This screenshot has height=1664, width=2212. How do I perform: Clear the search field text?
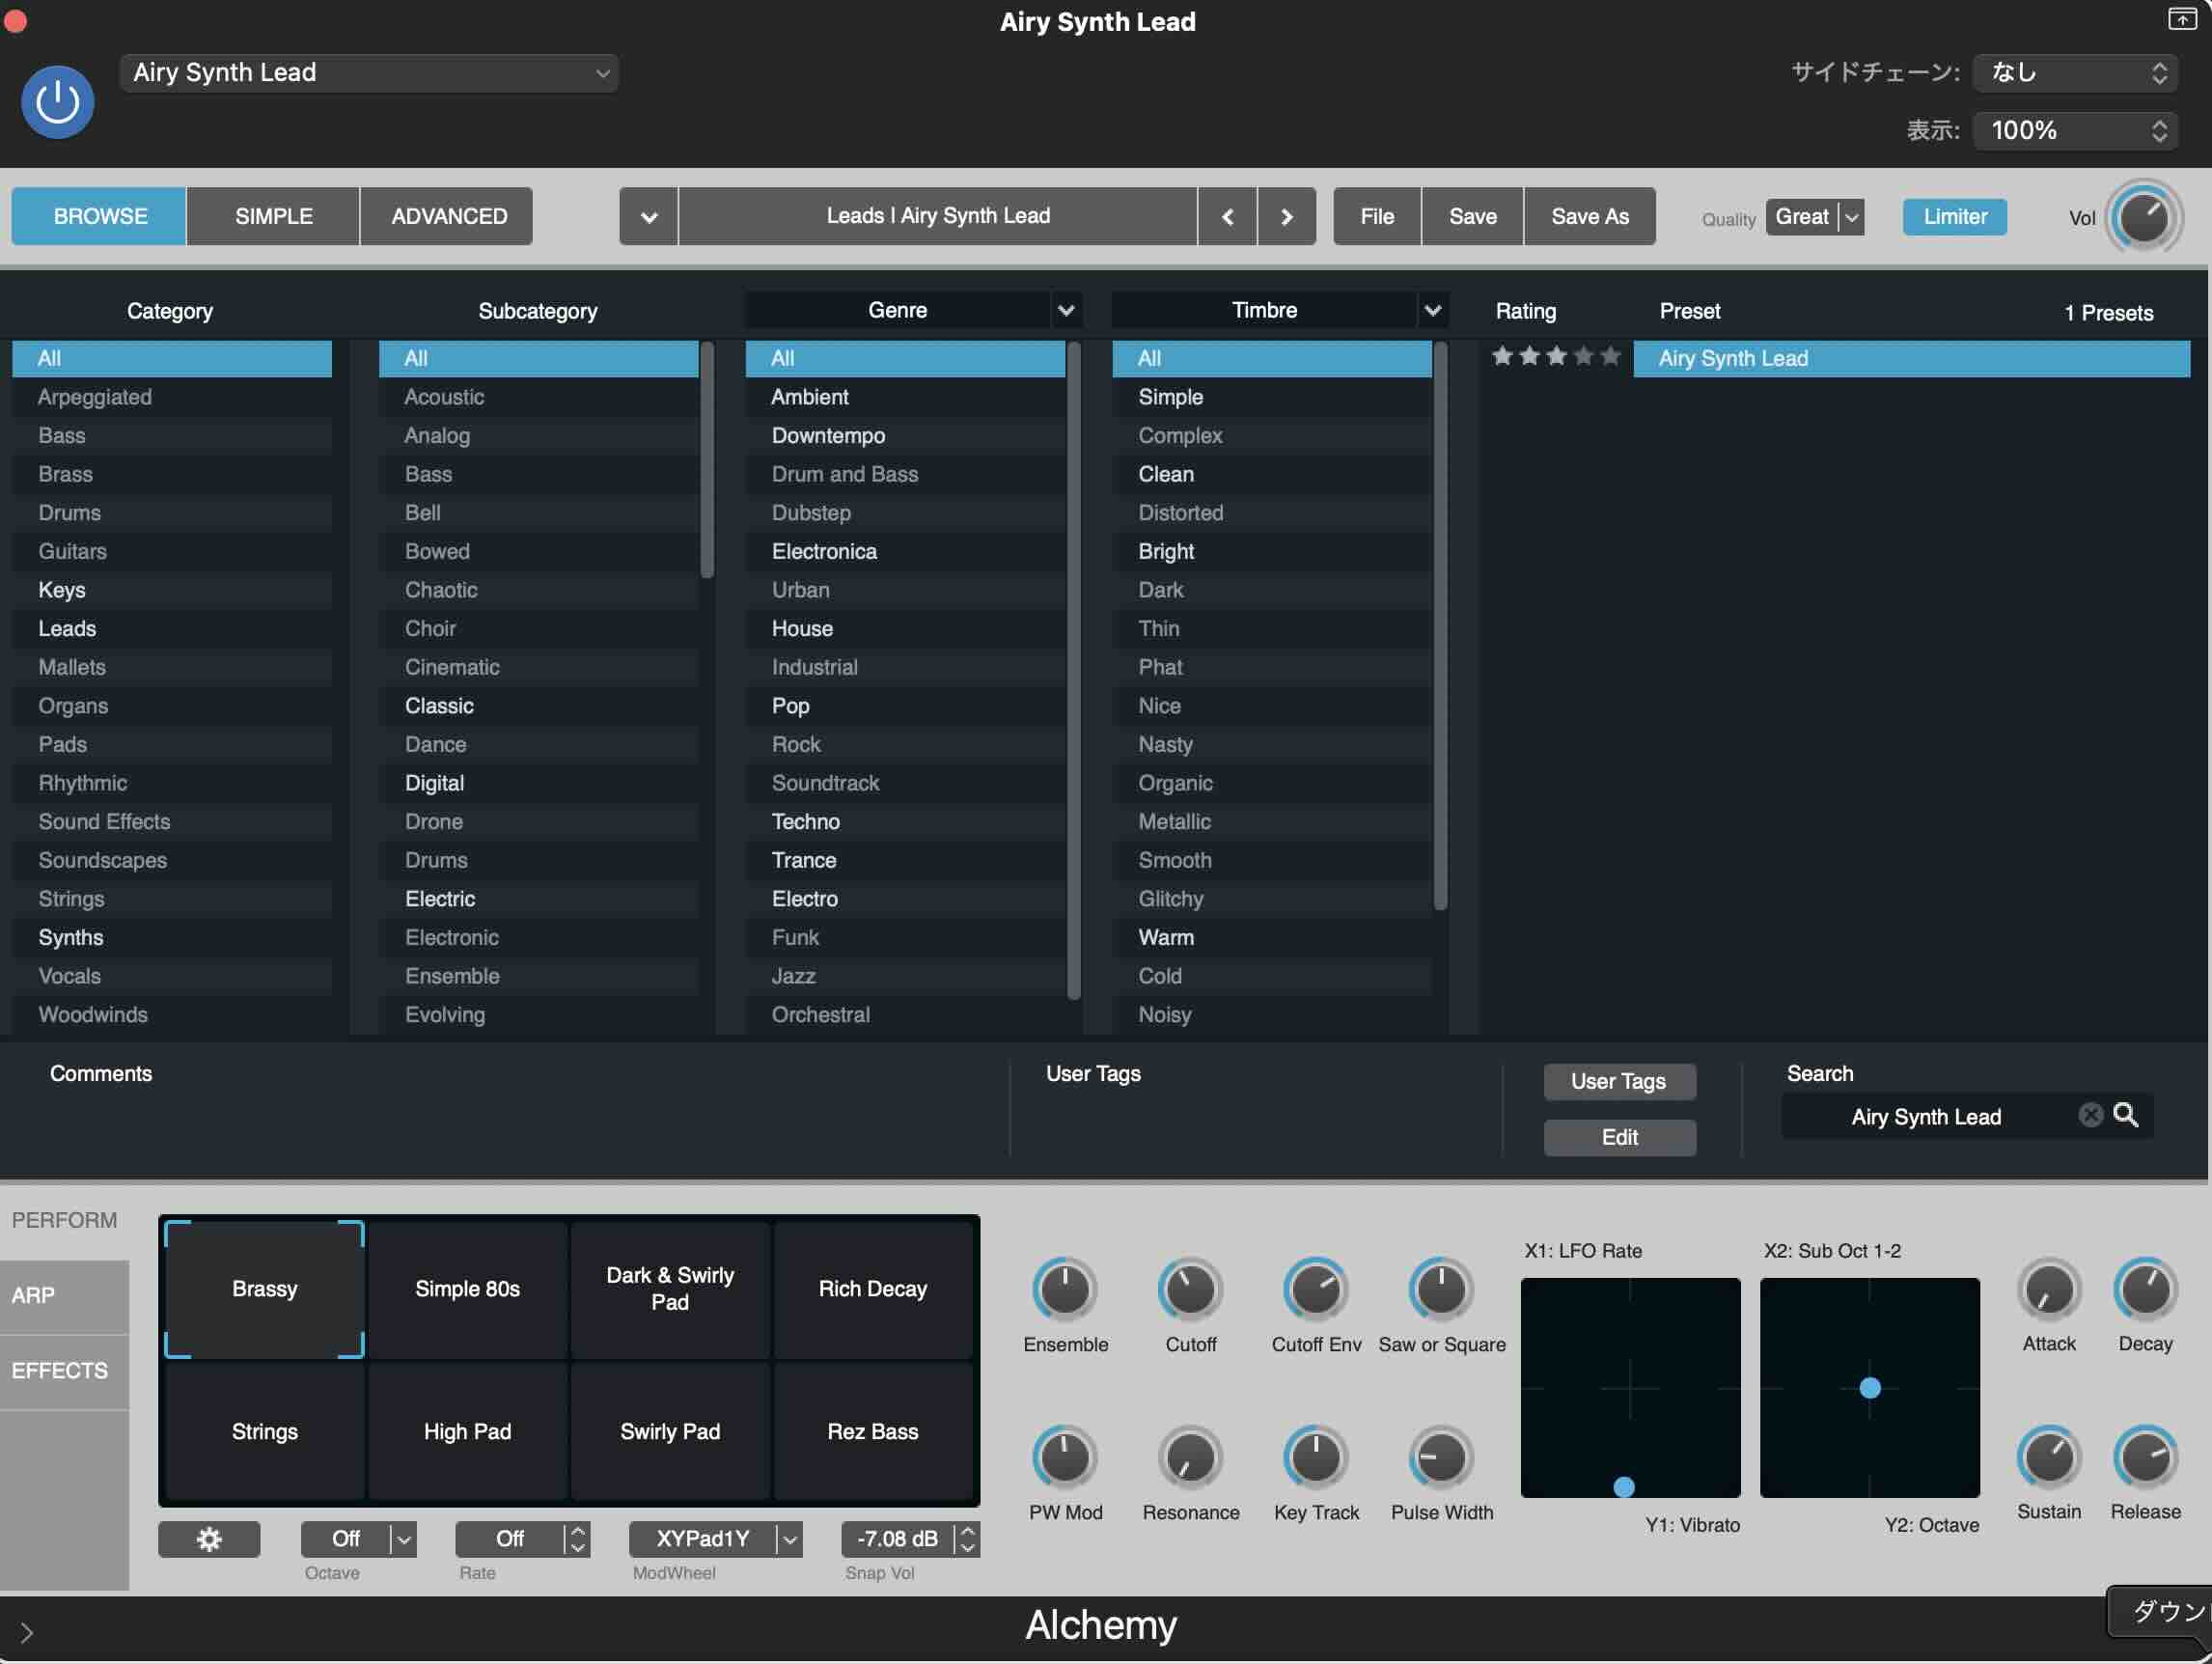(x=2090, y=1115)
